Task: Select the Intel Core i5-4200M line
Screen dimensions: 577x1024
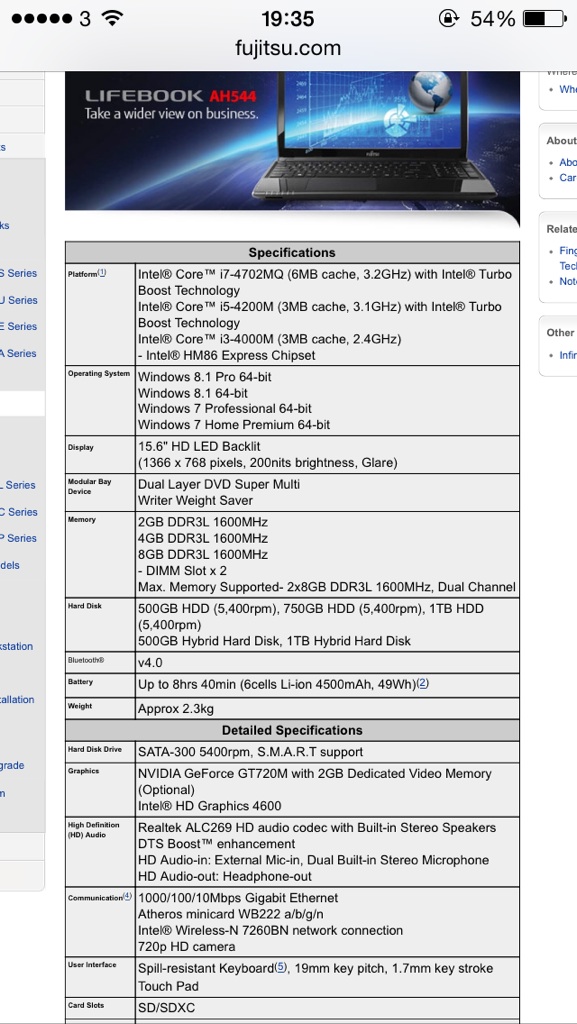Action: click(x=320, y=314)
